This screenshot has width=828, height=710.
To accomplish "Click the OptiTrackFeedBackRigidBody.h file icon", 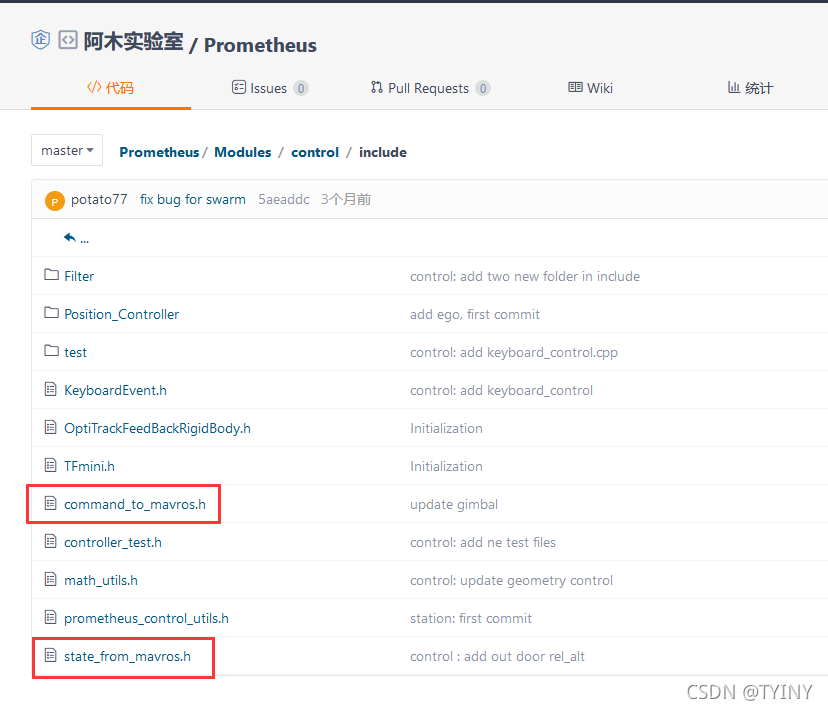I will click(x=50, y=428).
